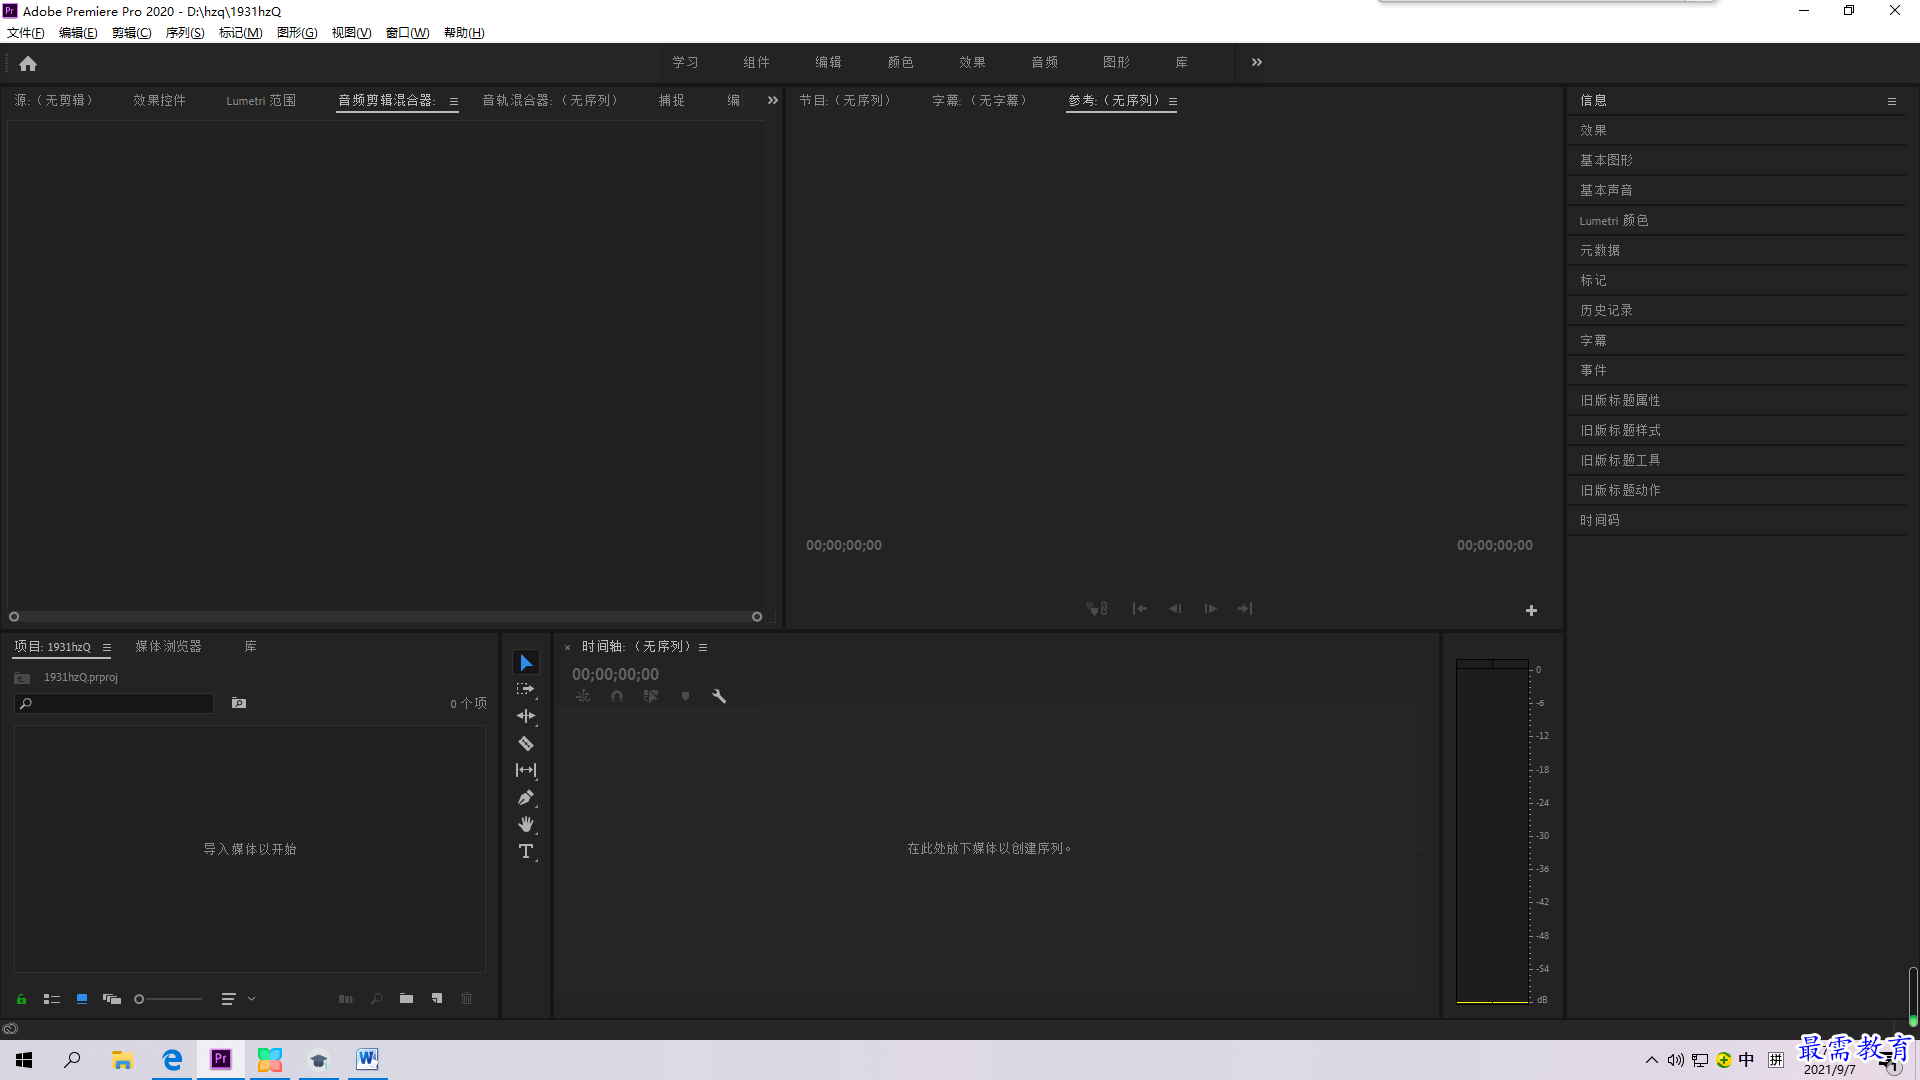Open timeline display settings wrench
This screenshot has height=1080, width=1920.
(x=719, y=696)
